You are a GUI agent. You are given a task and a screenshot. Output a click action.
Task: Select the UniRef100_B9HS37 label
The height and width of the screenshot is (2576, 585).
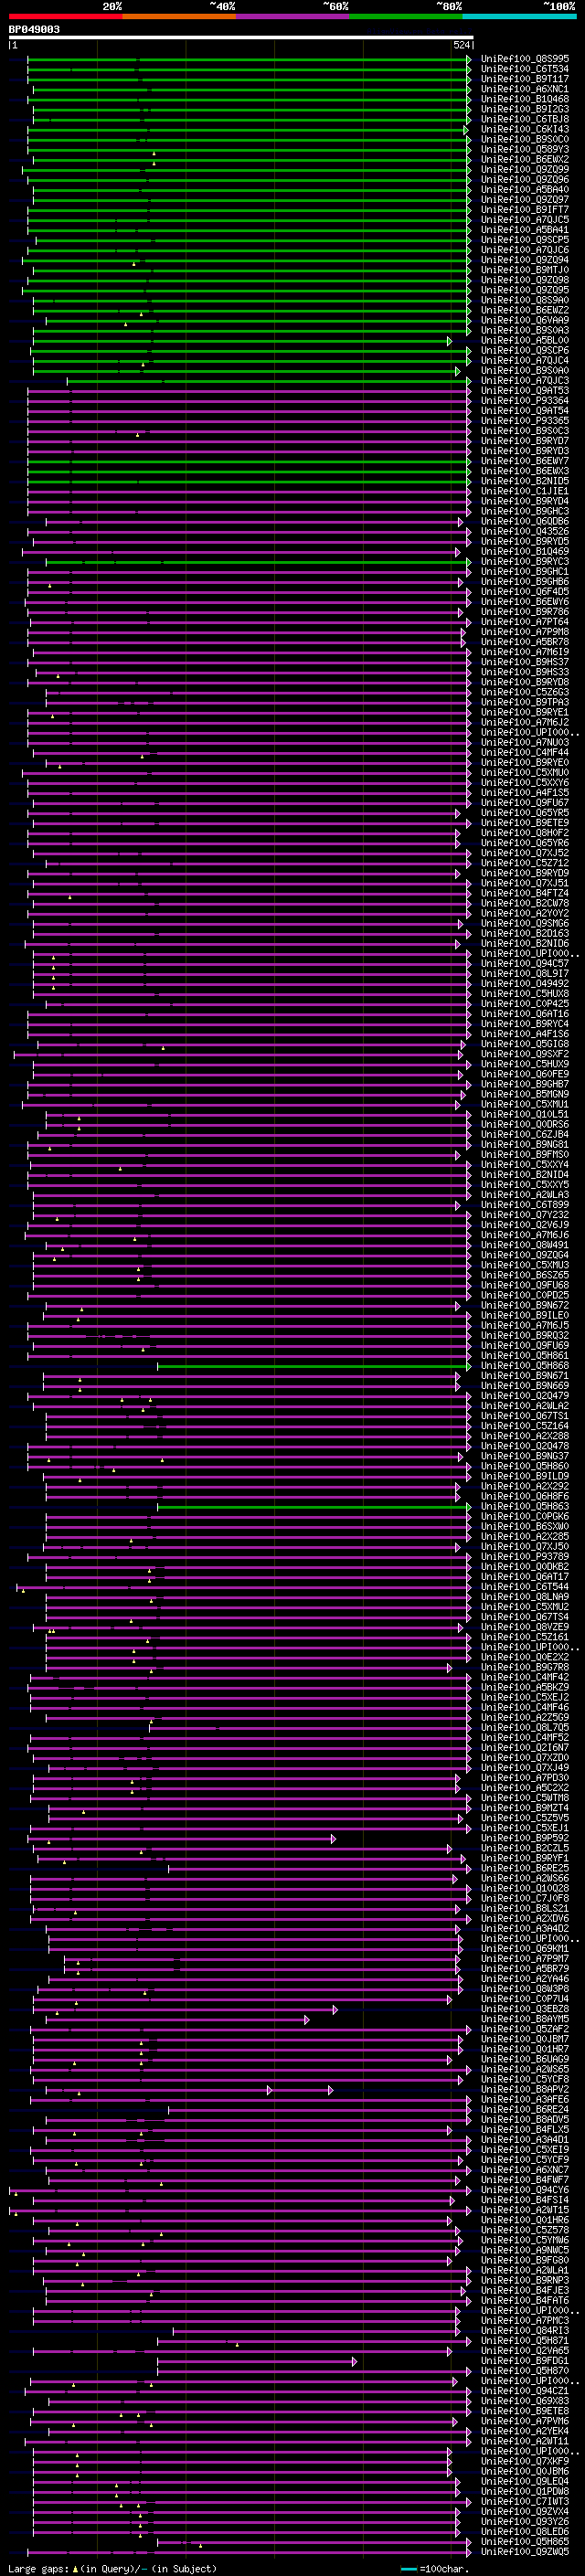click(525, 662)
